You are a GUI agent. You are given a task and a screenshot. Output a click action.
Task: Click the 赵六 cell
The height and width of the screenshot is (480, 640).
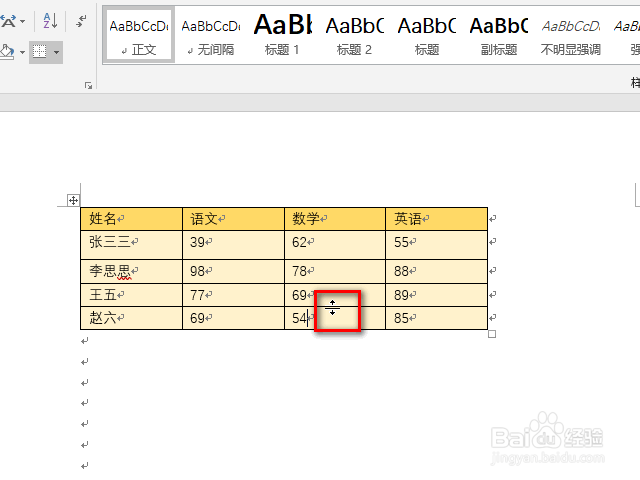[131, 318]
